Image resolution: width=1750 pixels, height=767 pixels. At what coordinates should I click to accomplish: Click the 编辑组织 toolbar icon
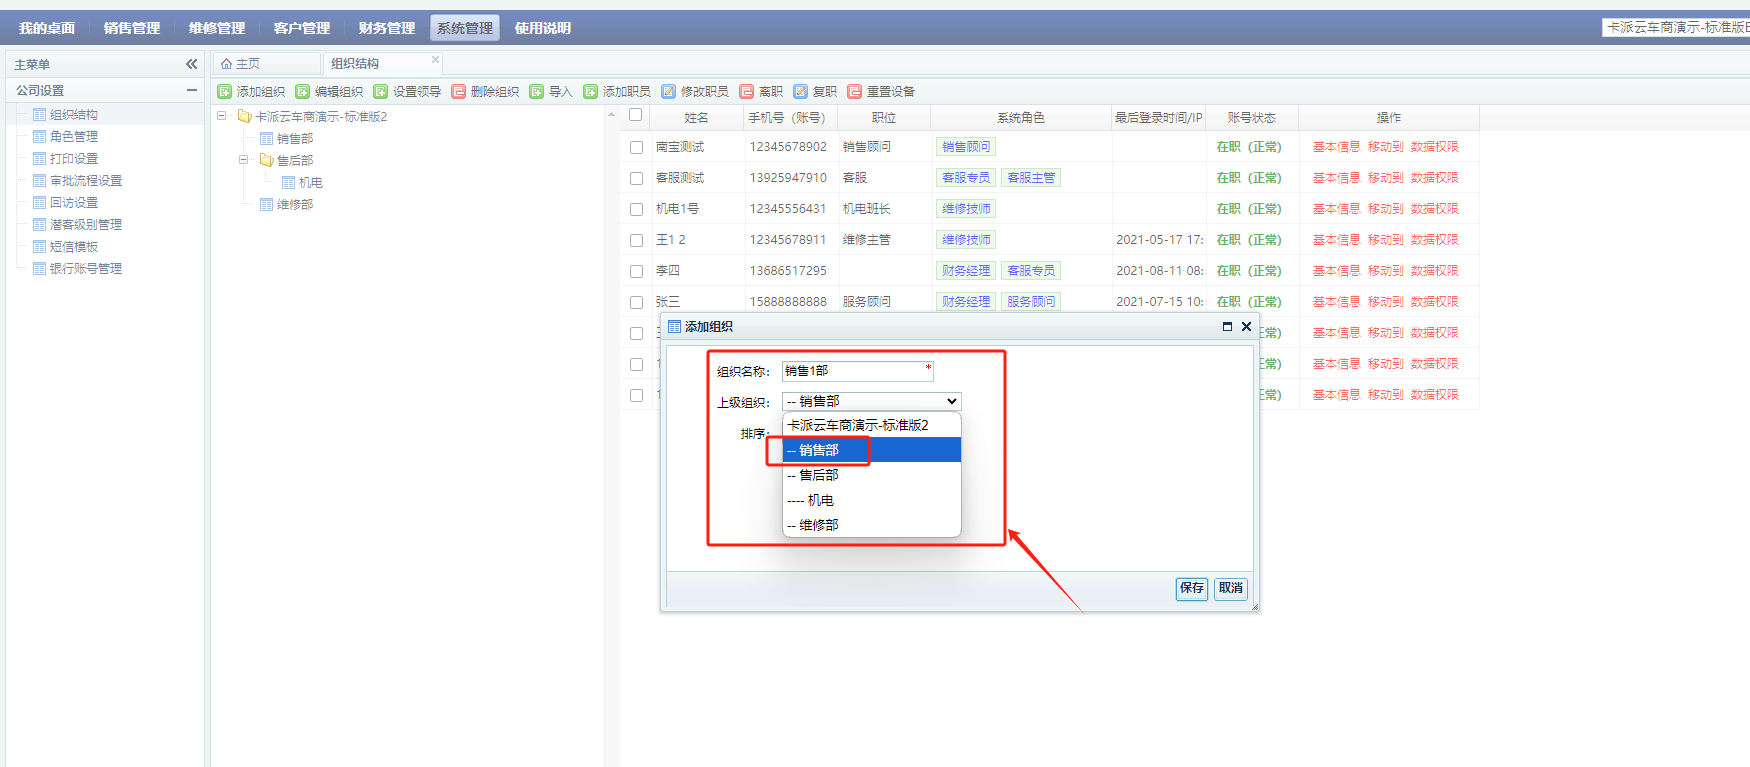click(x=303, y=92)
